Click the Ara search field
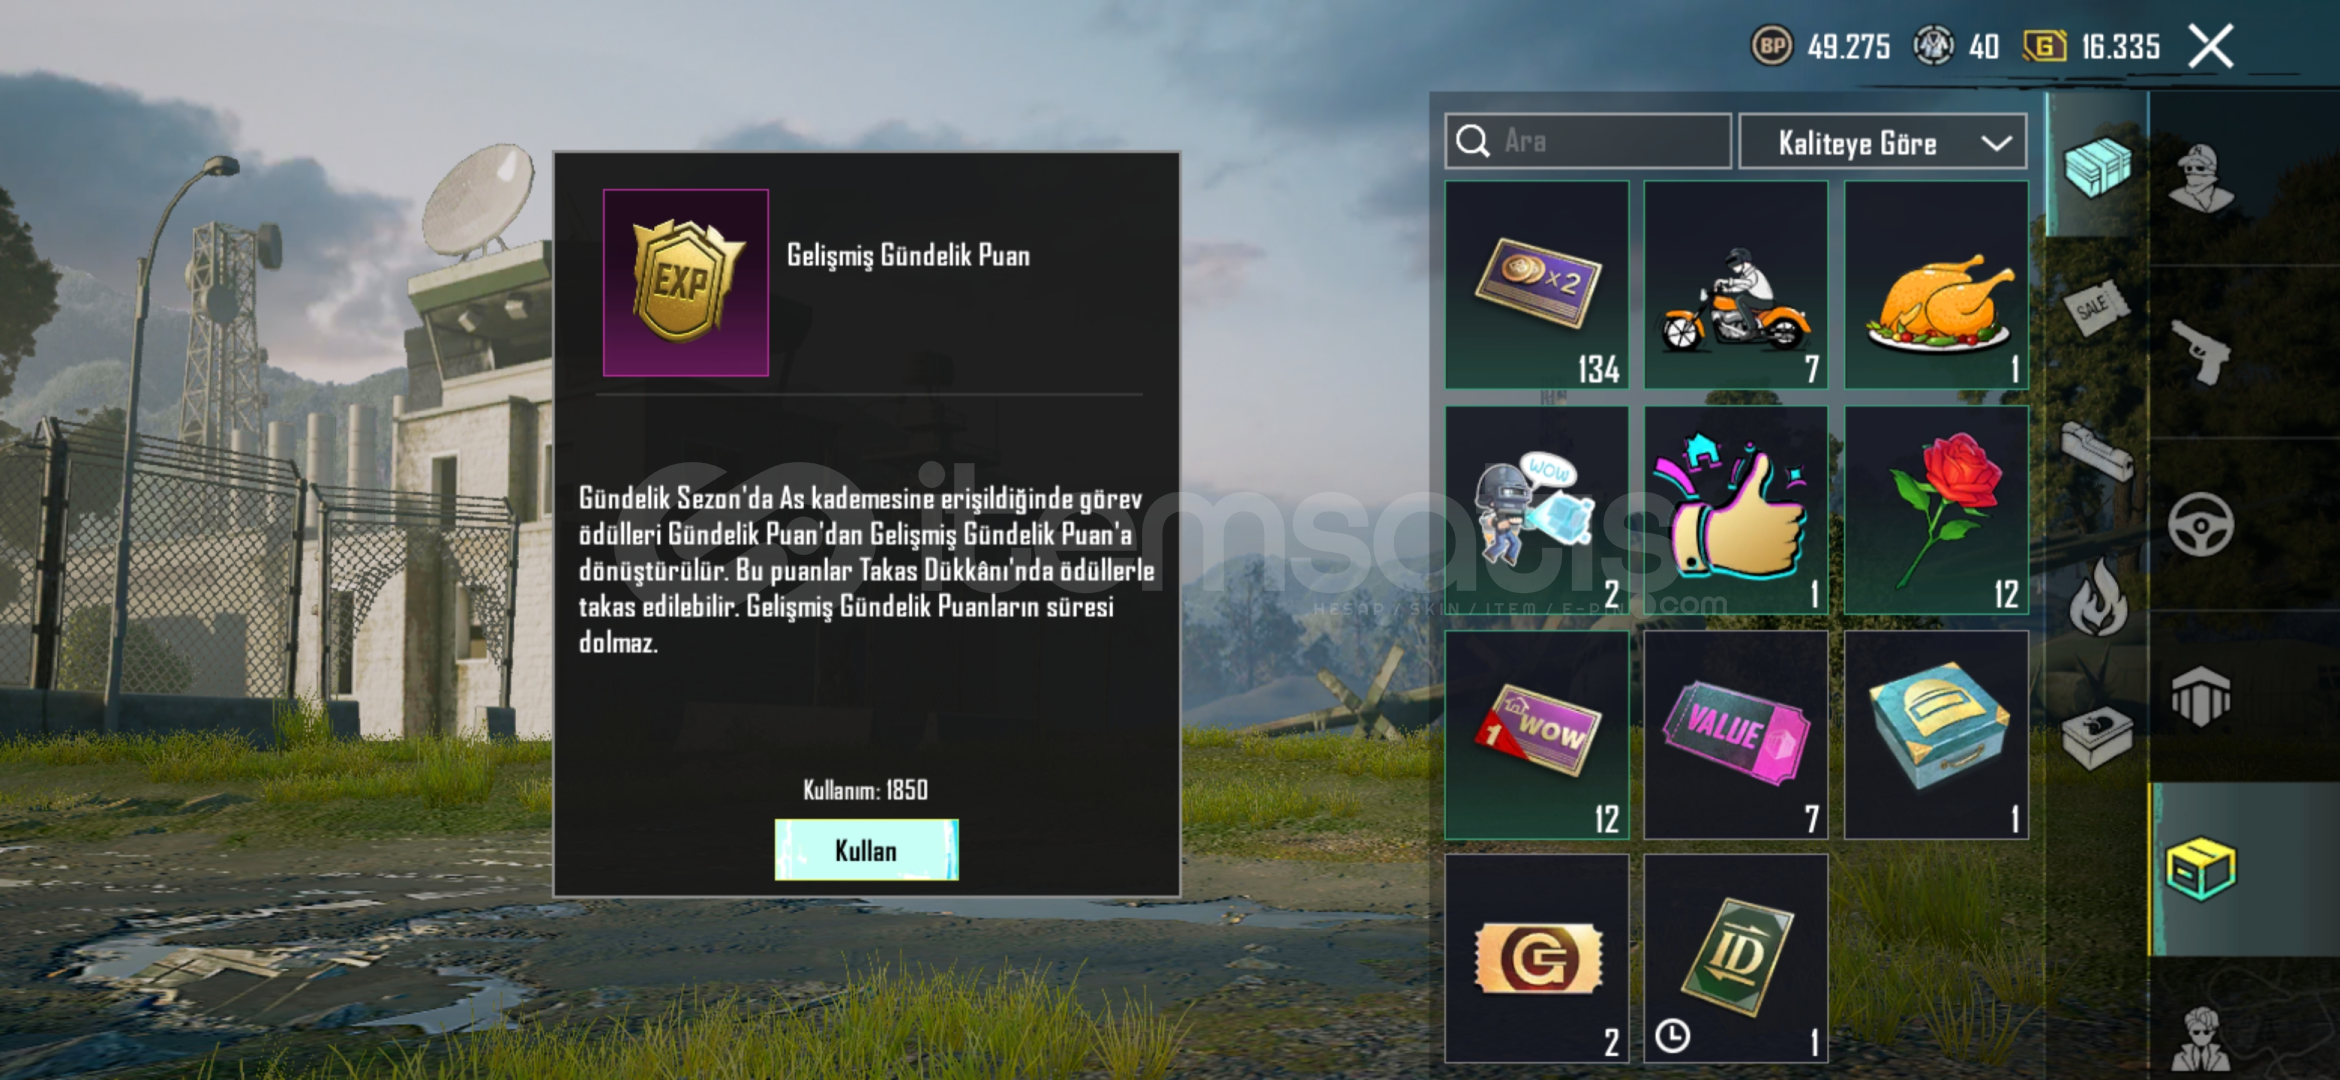The image size is (2340, 1080). [x=1588, y=141]
